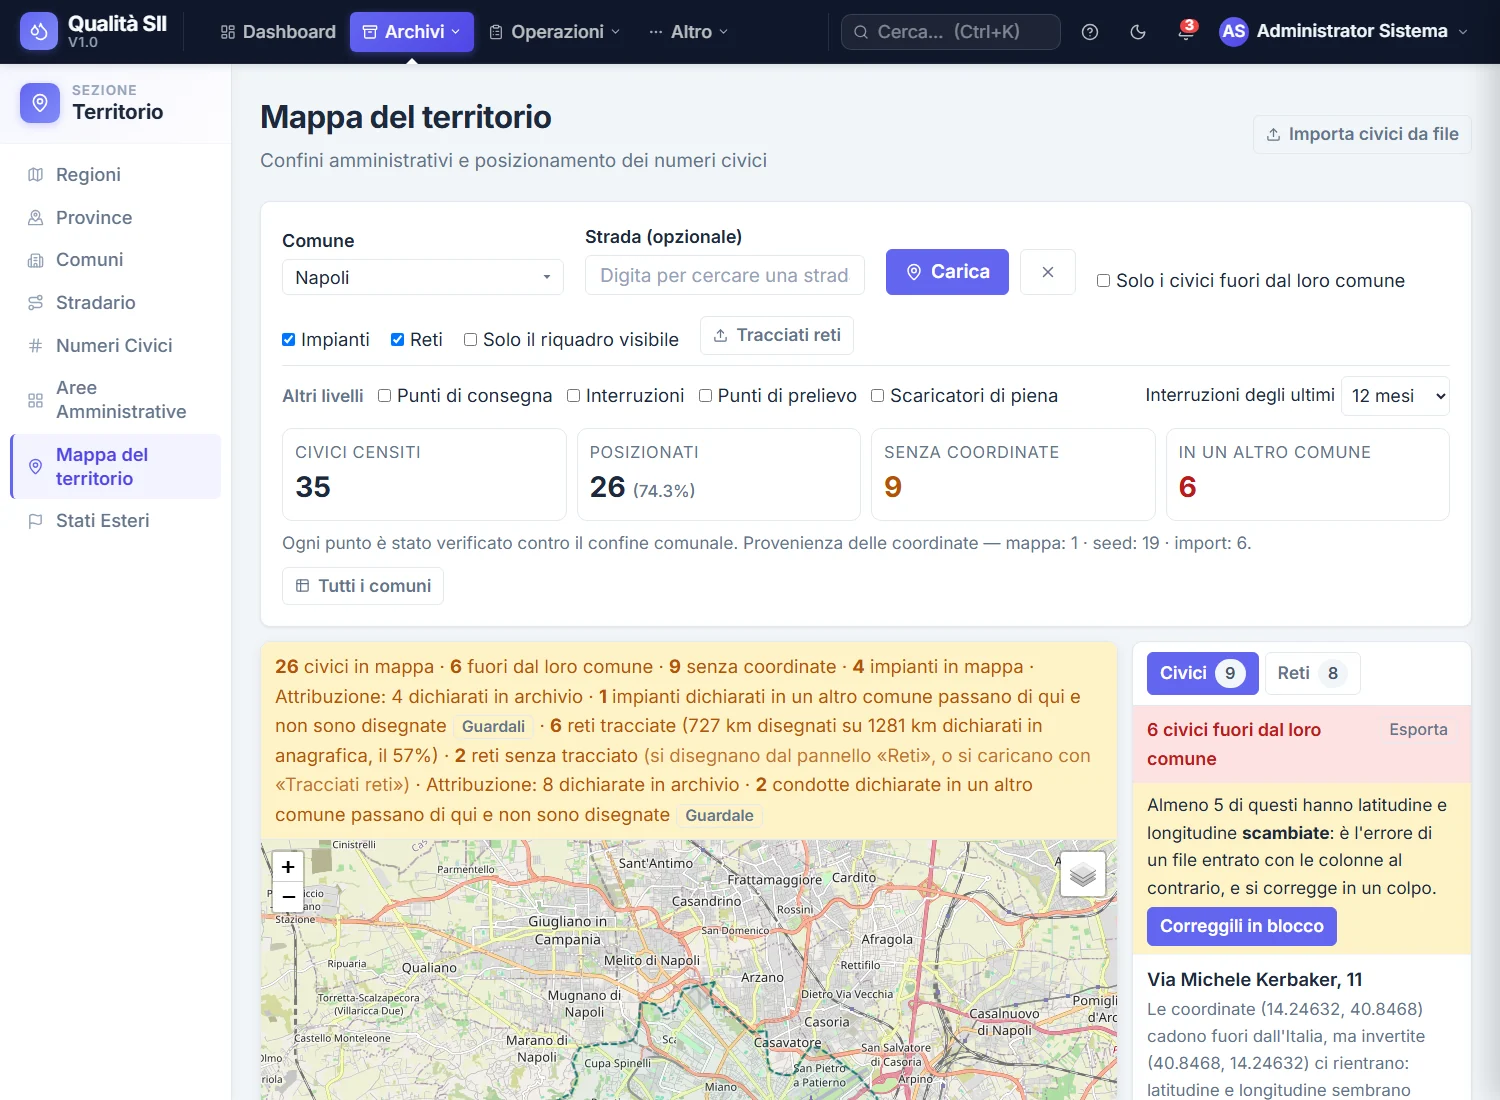The height and width of the screenshot is (1100, 1500).
Task: Open Numeri Civici in the sidebar
Action: point(115,346)
